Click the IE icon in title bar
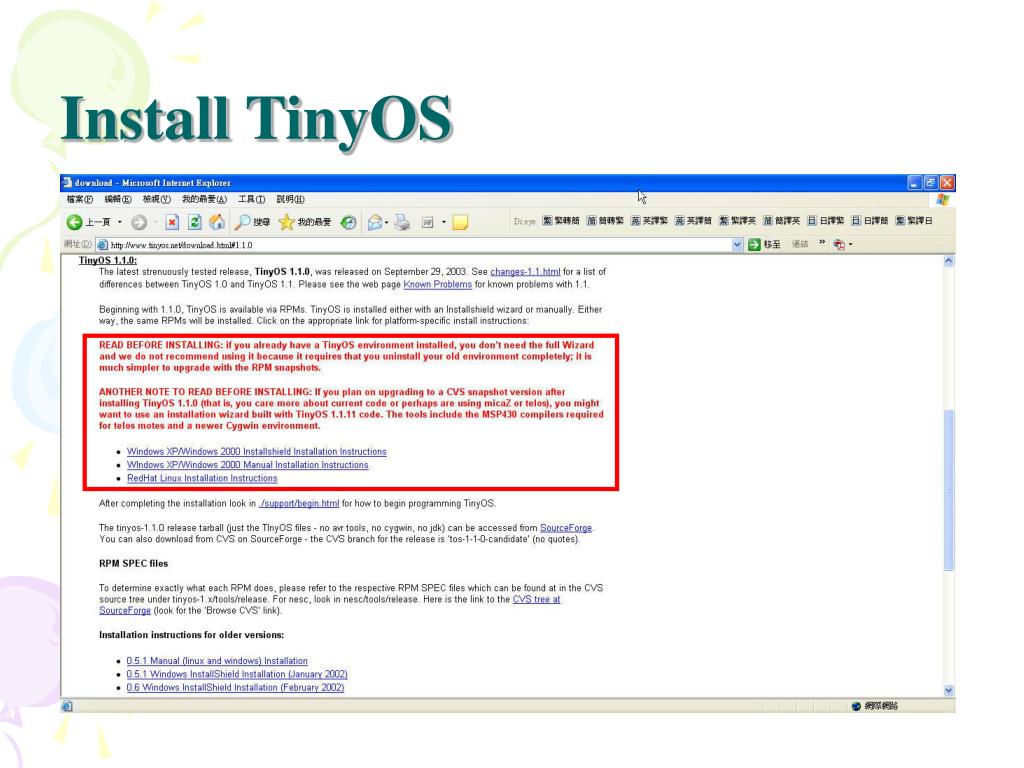1024x768 pixels. [67, 182]
